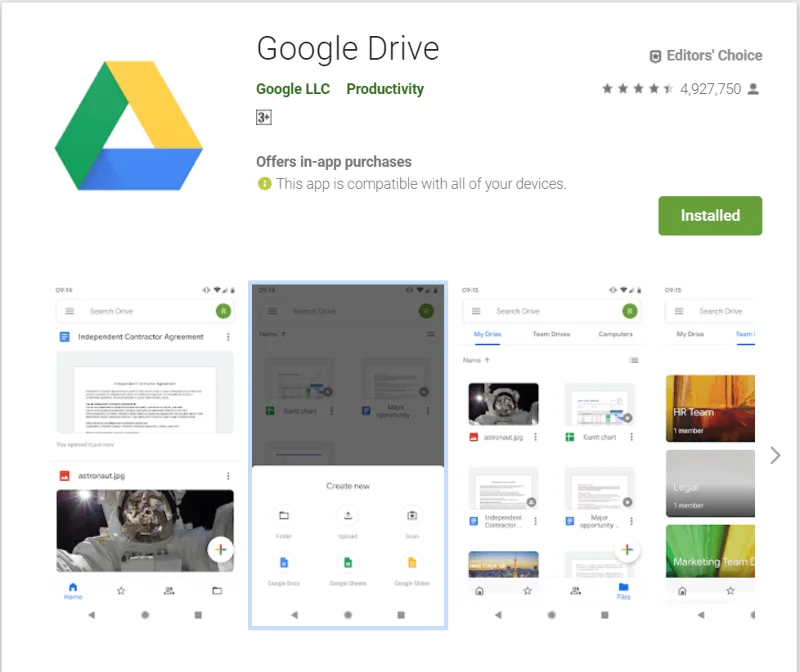Open the 'Create new' menu screenshot

coord(348,454)
